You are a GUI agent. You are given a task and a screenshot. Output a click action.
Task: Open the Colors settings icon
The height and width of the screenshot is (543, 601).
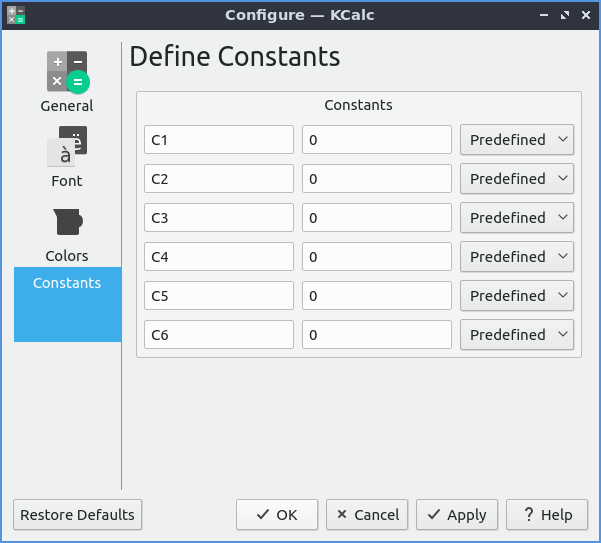tap(67, 223)
